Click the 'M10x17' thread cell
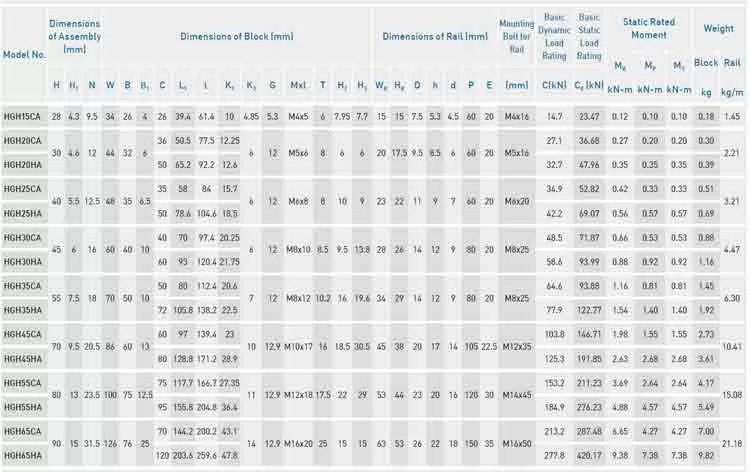The width and height of the screenshot is (750, 472). (298, 346)
